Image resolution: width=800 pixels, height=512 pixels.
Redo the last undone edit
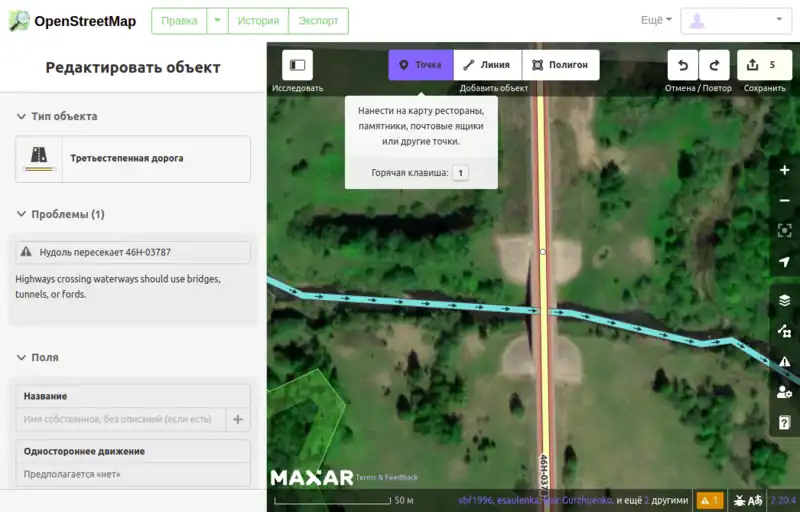coord(714,65)
